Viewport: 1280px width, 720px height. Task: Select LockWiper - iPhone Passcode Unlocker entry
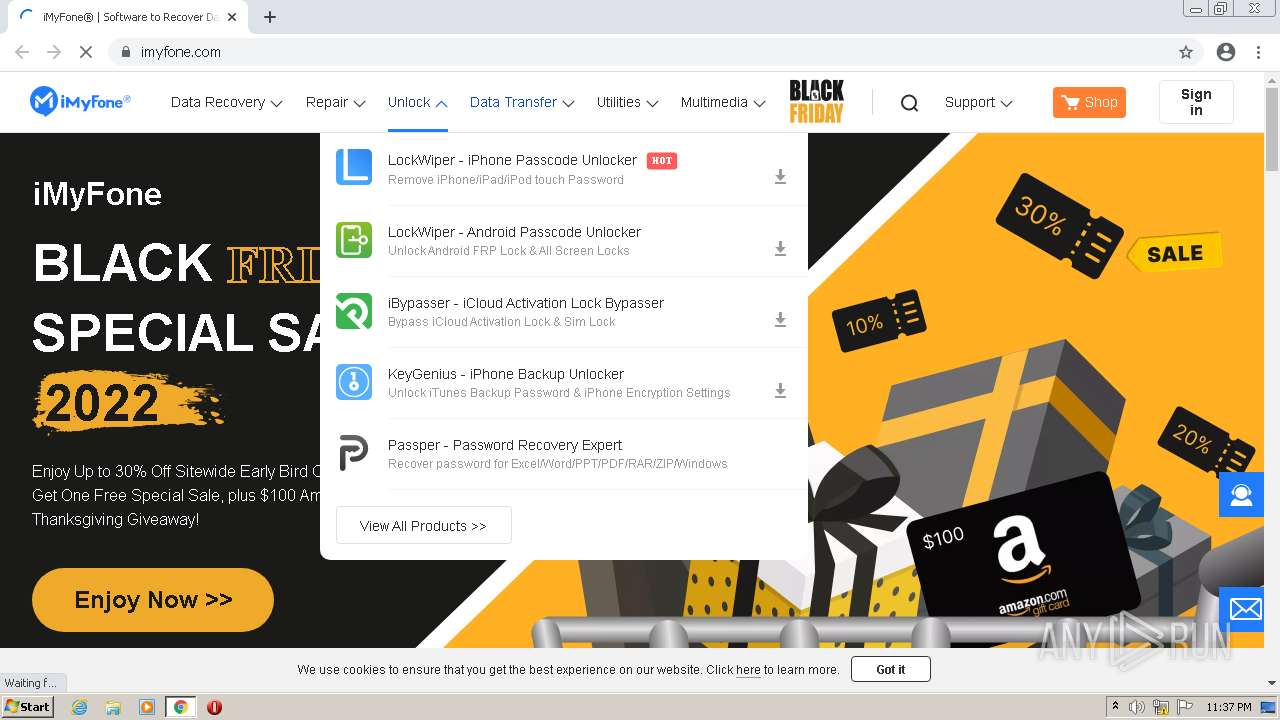[x=512, y=160]
